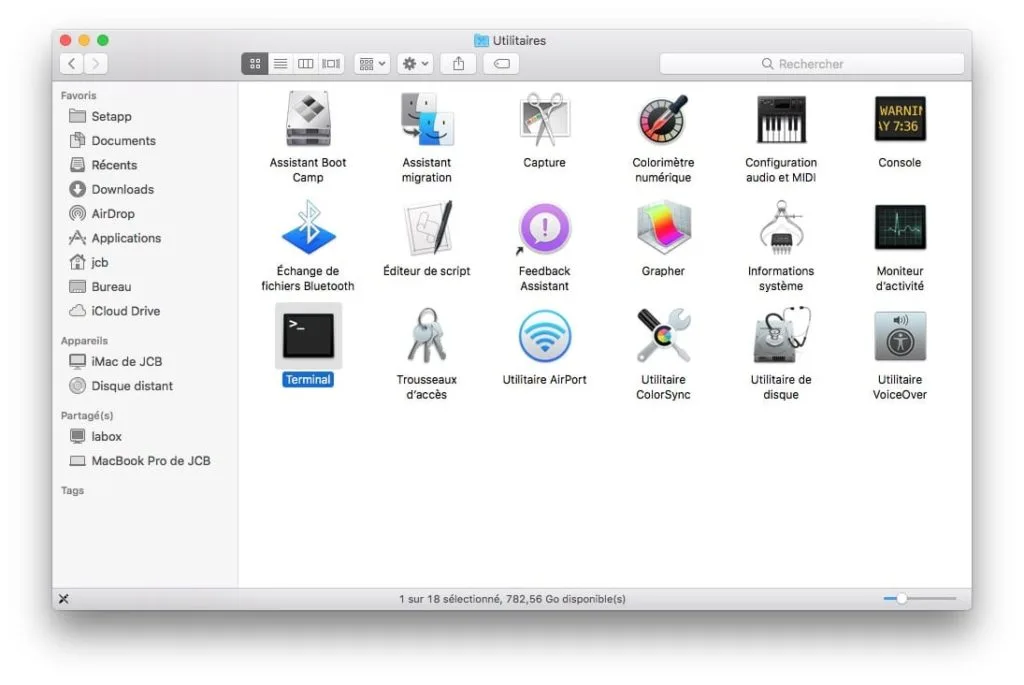Select the Assistant migration icon

tap(426, 119)
